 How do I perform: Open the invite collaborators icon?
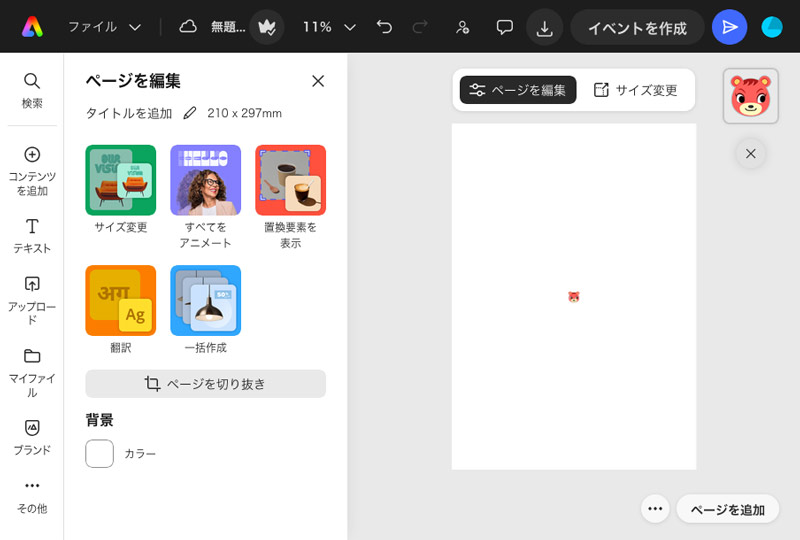[x=463, y=27]
